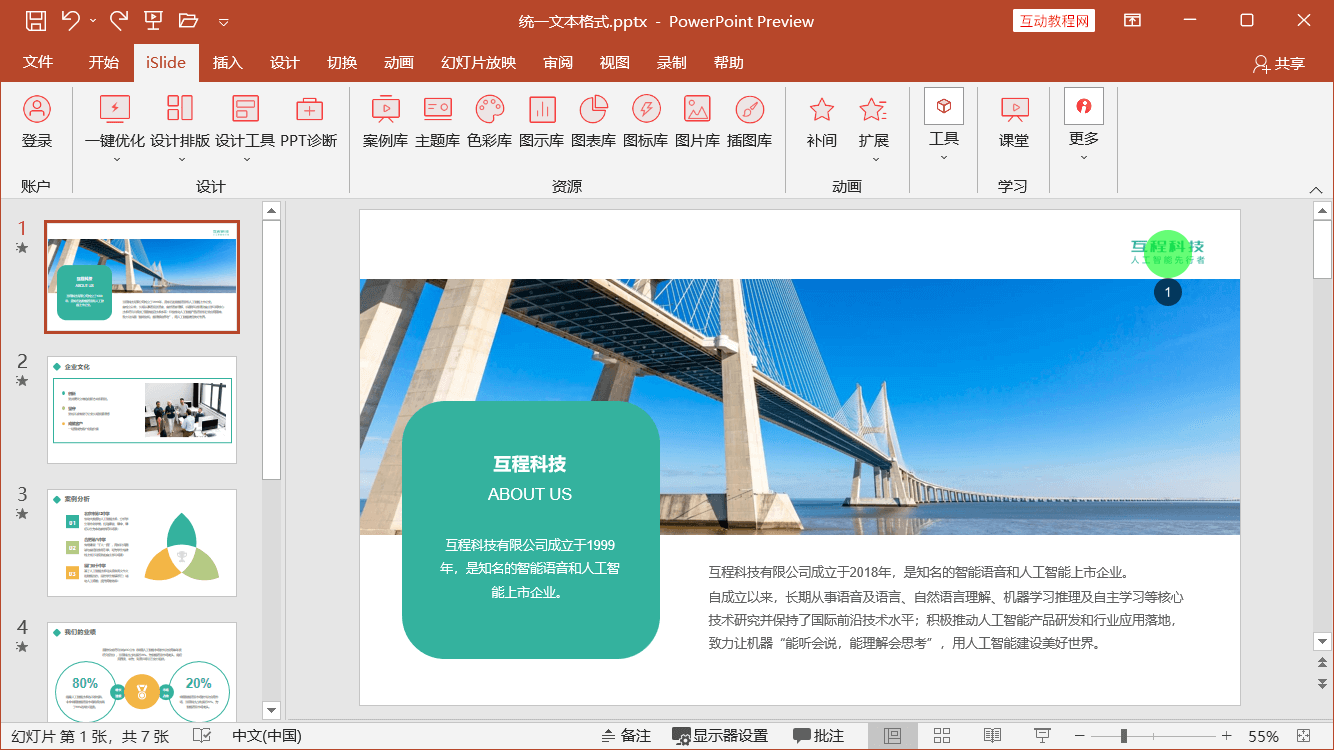Toggle the 批注 comments pane
Screen dimensions: 1334x750
click(818, 736)
